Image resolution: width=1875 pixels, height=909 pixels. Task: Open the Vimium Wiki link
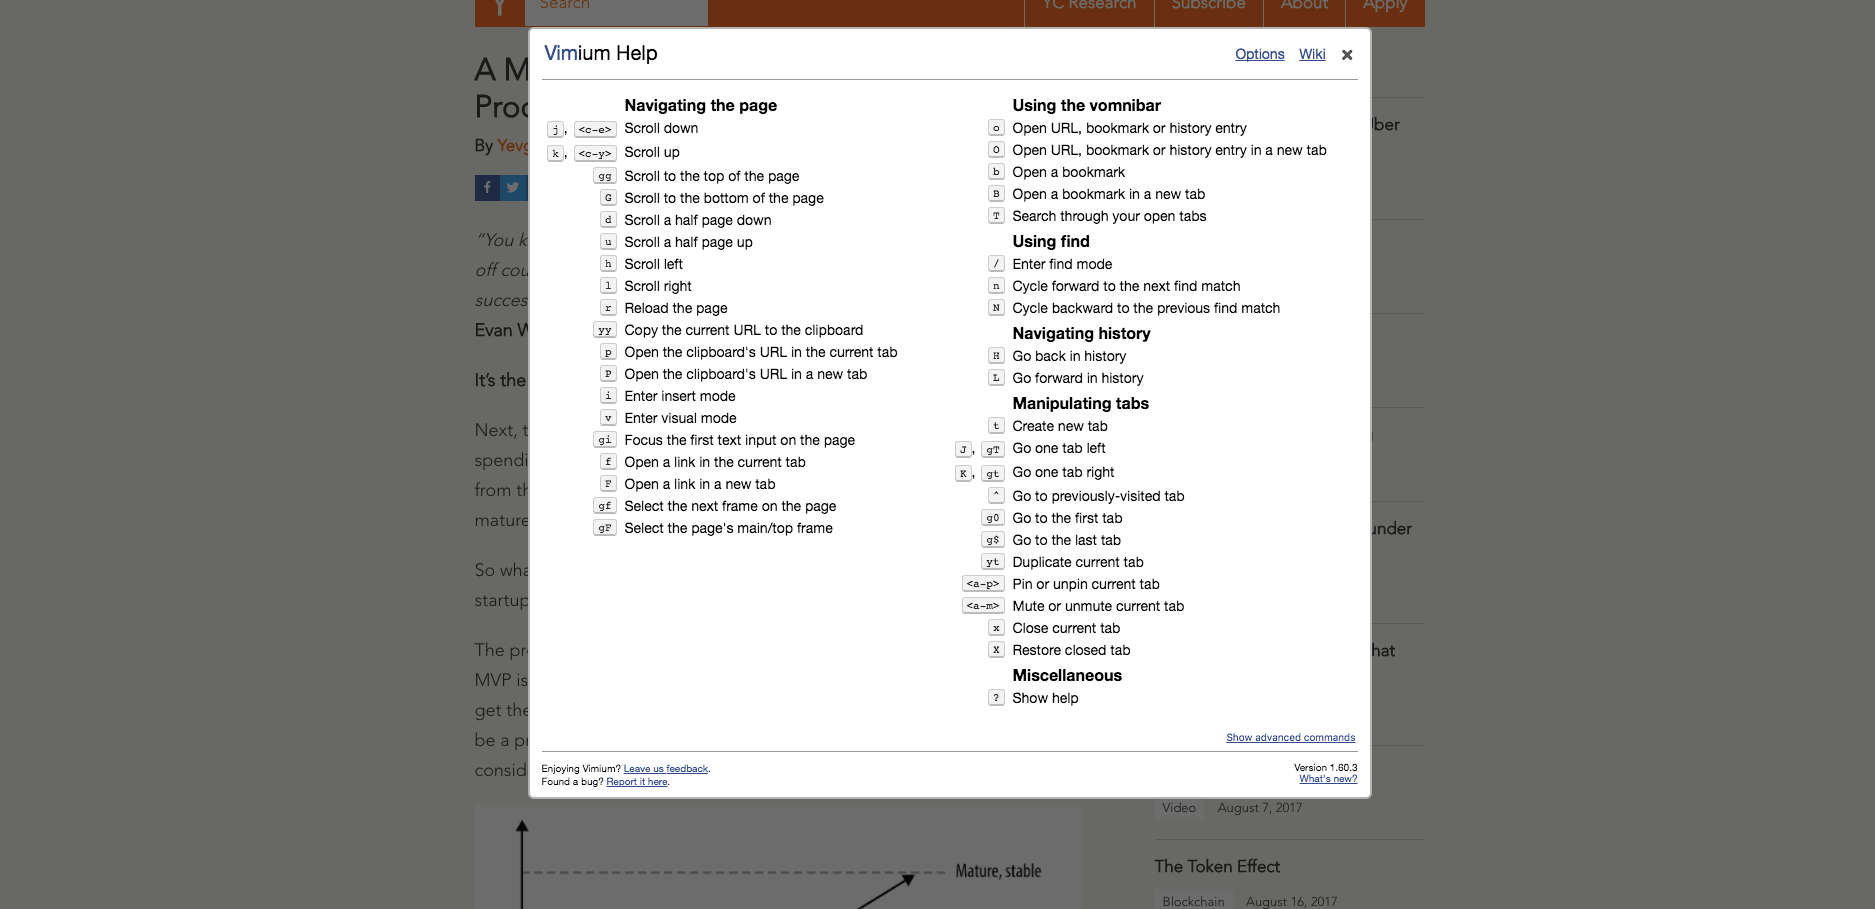[1312, 54]
